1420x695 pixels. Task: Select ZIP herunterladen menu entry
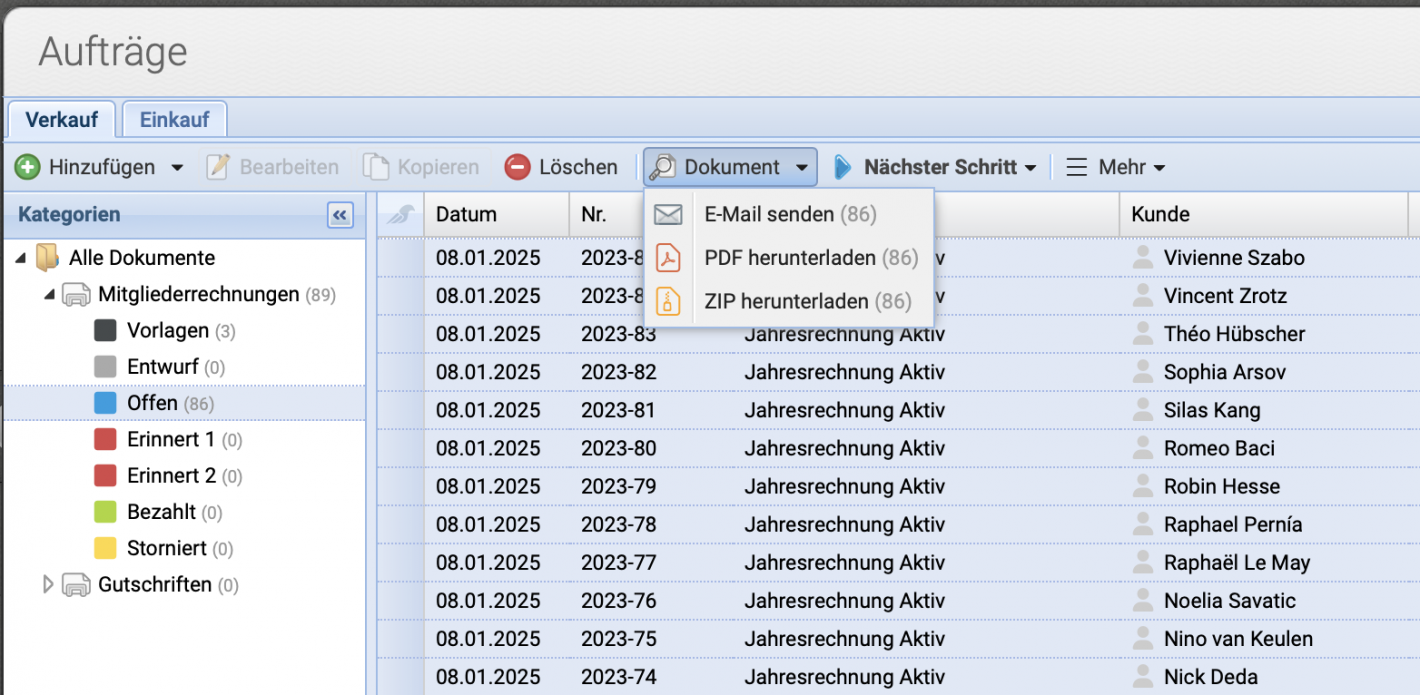(x=789, y=301)
